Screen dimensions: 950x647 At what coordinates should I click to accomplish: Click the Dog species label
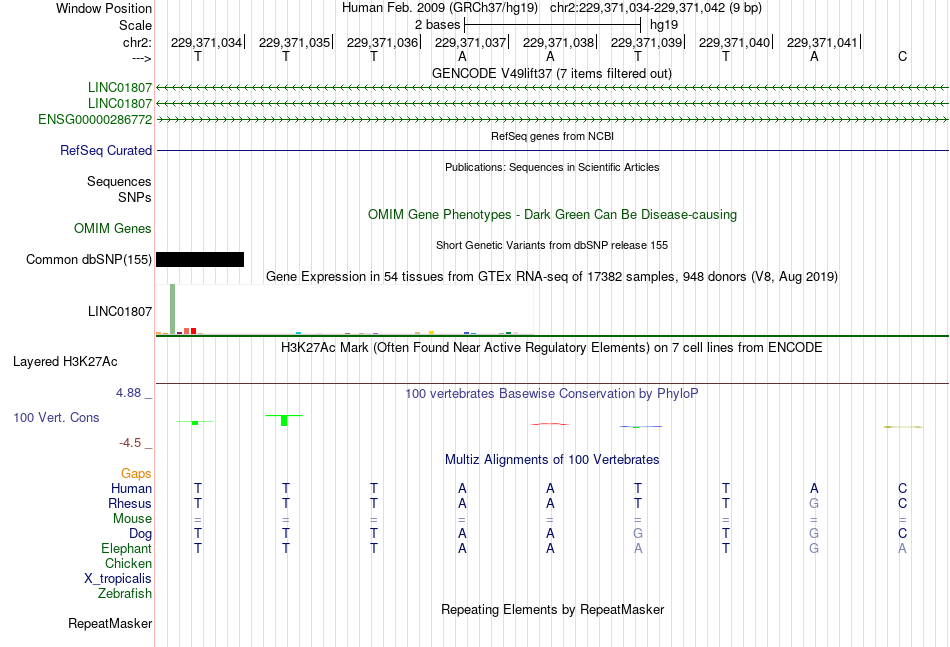pos(140,534)
